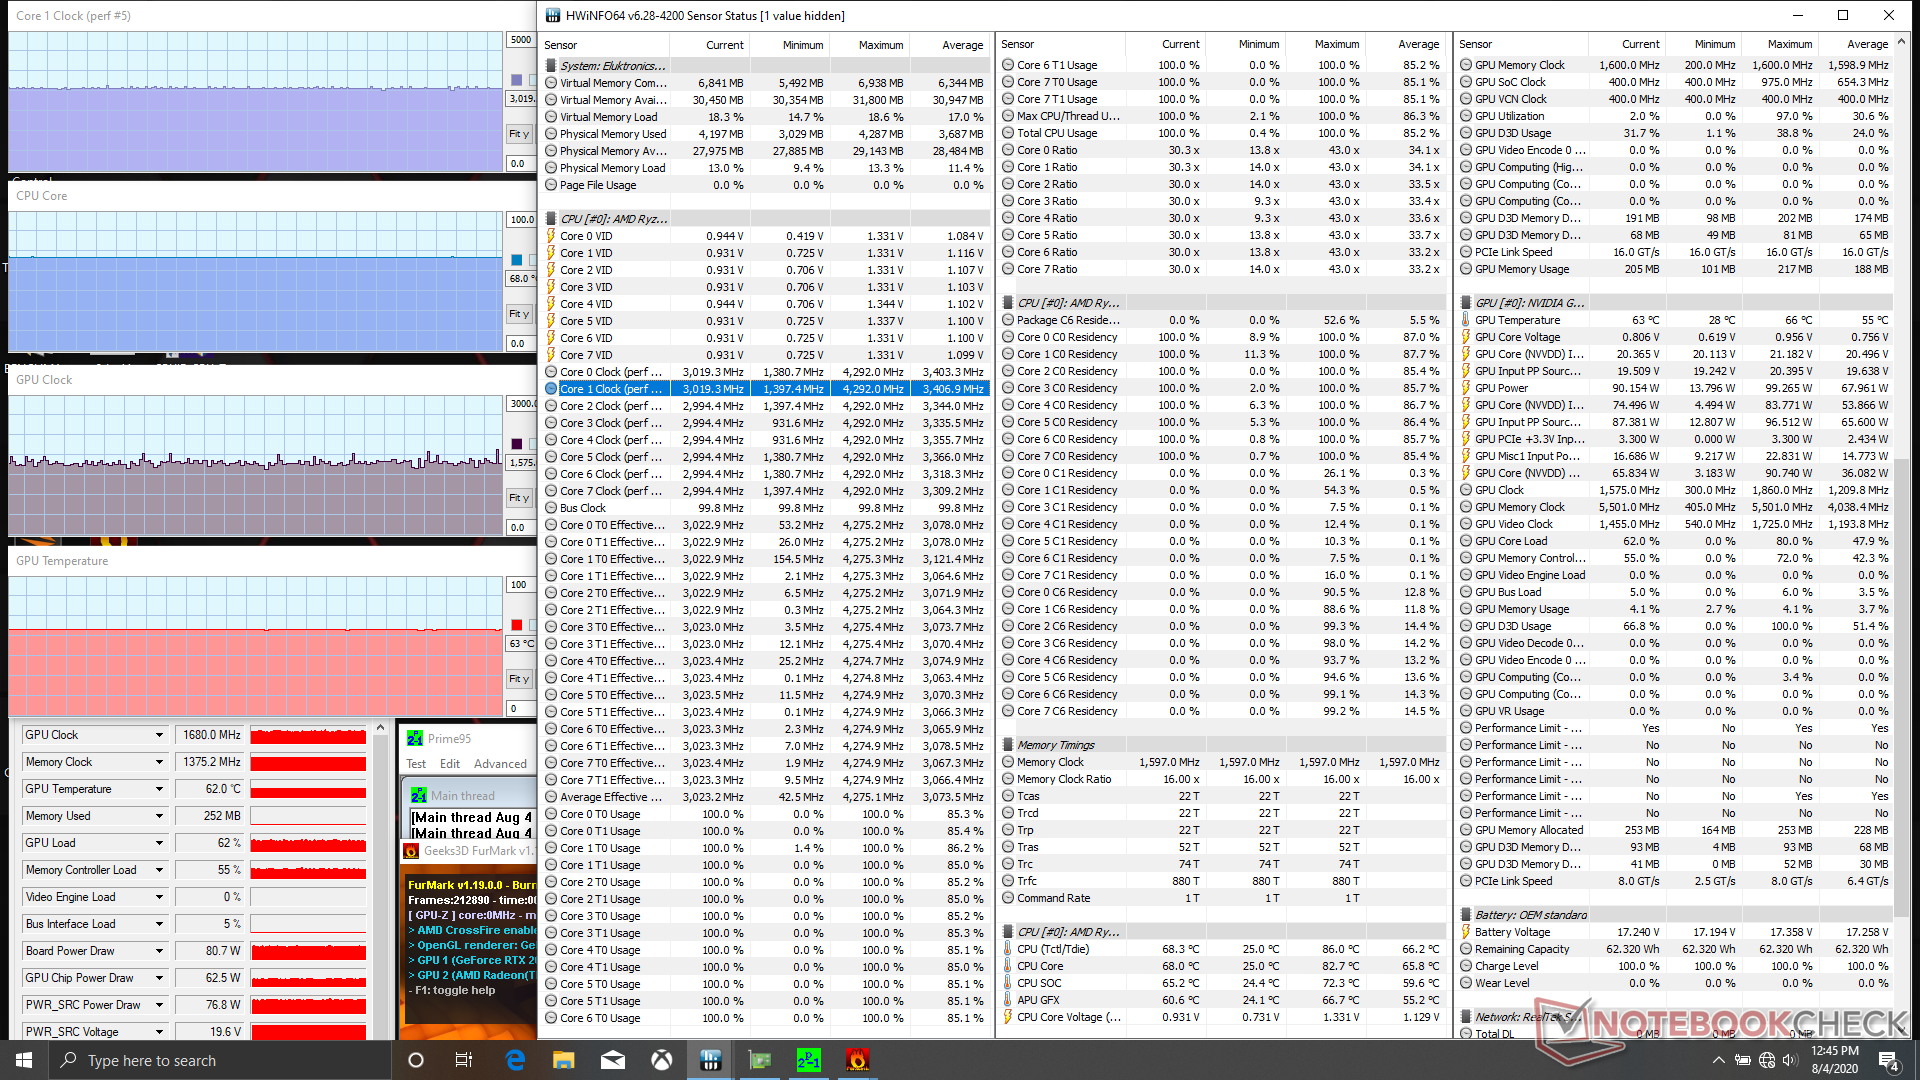The image size is (1920, 1080).
Task: Open the Xbox app in the taskbar
Action: point(662,1060)
